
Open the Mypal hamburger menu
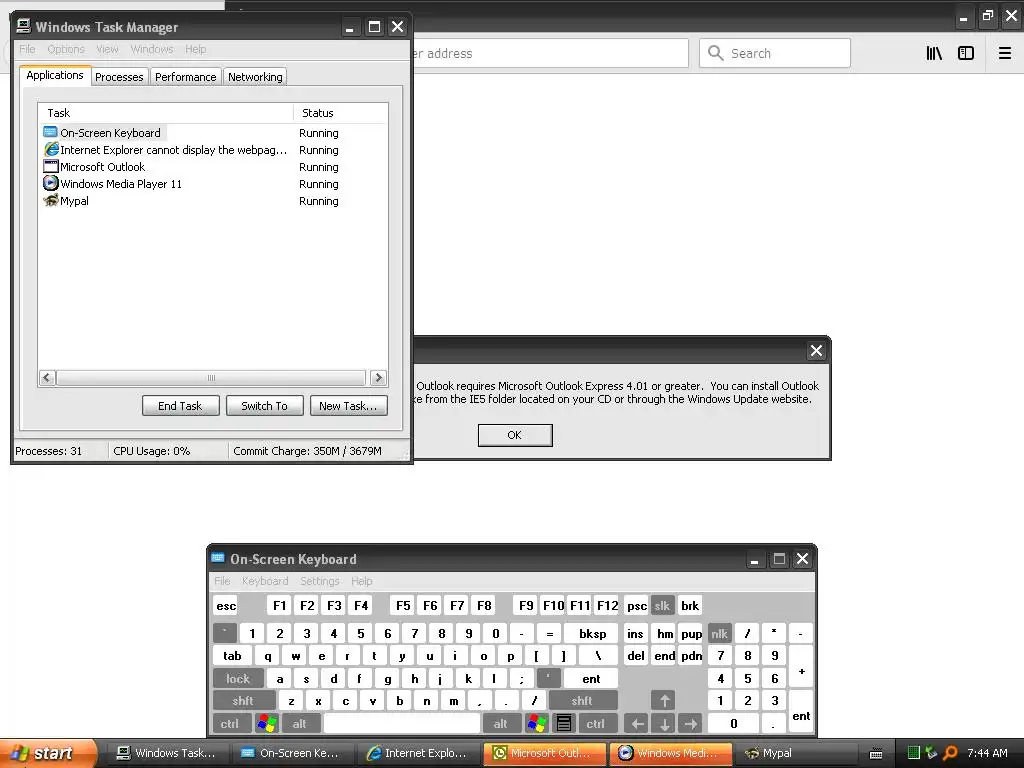point(1005,53)
